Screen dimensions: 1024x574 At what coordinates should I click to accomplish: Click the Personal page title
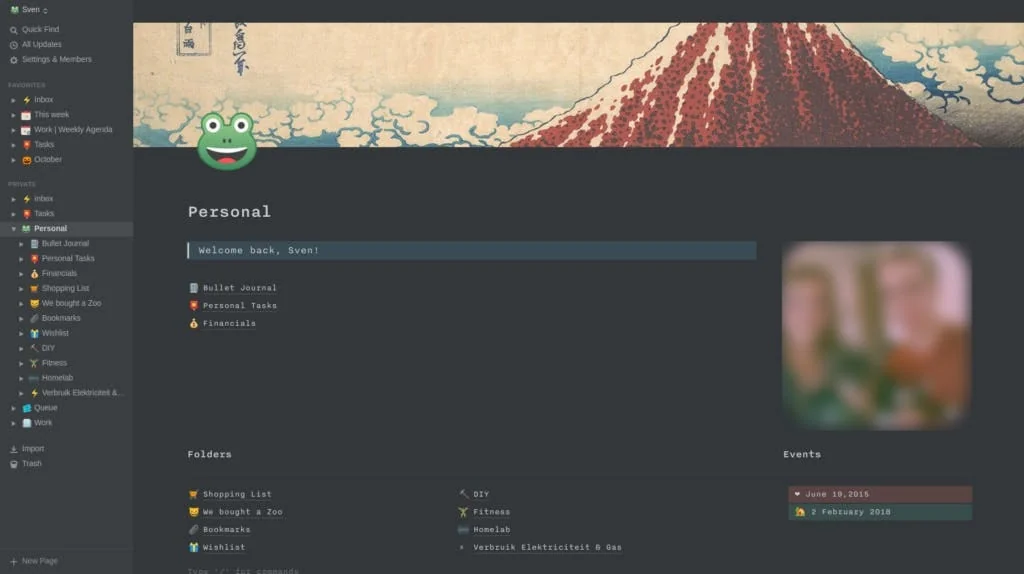pos(229,212)
